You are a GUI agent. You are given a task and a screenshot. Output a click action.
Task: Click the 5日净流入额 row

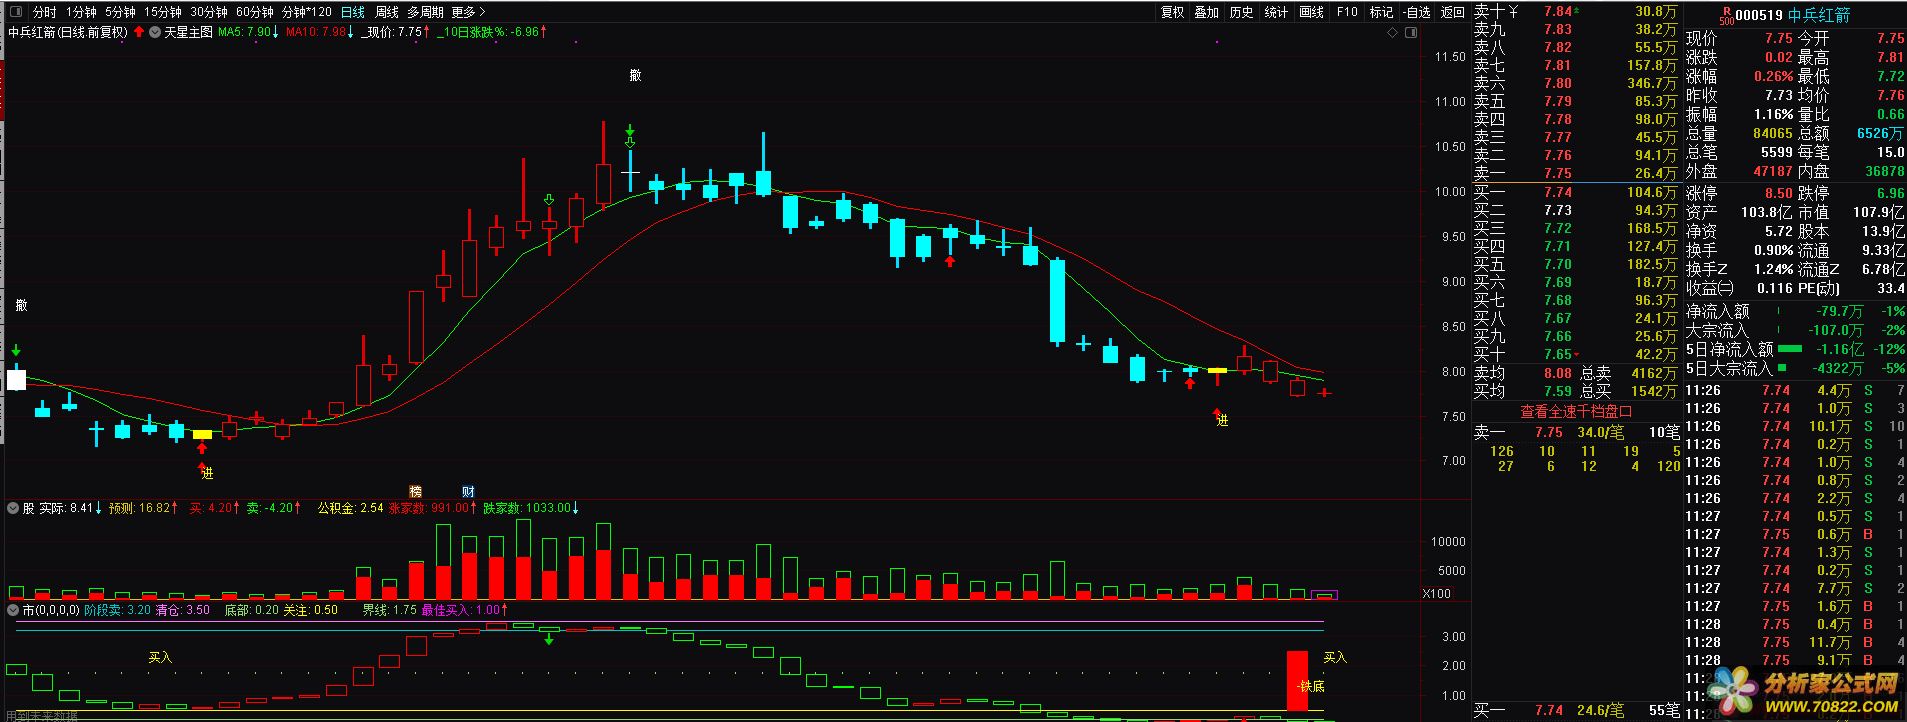pyautogui.click(x=1795, y=349)
